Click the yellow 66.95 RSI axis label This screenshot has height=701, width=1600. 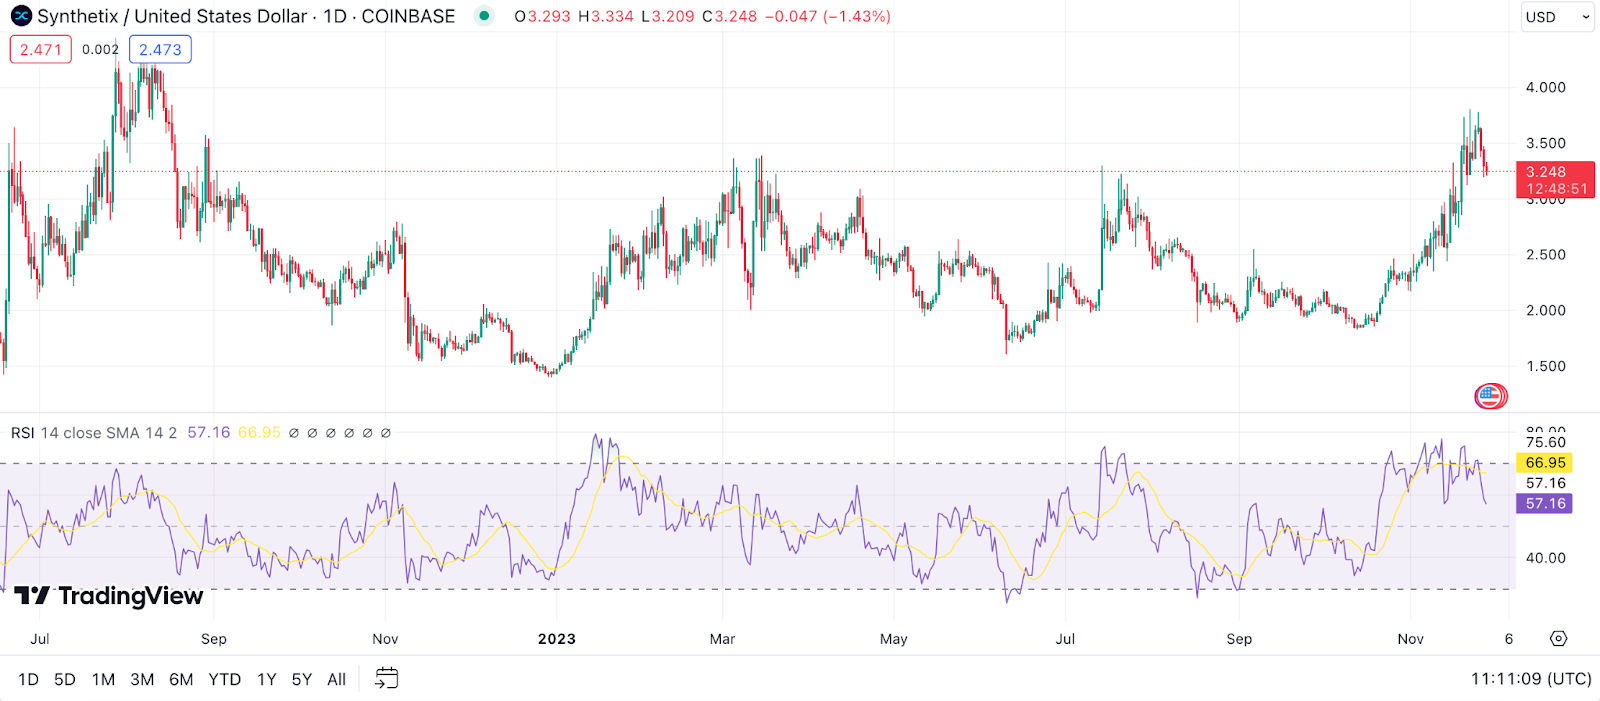coord(1545,462)
